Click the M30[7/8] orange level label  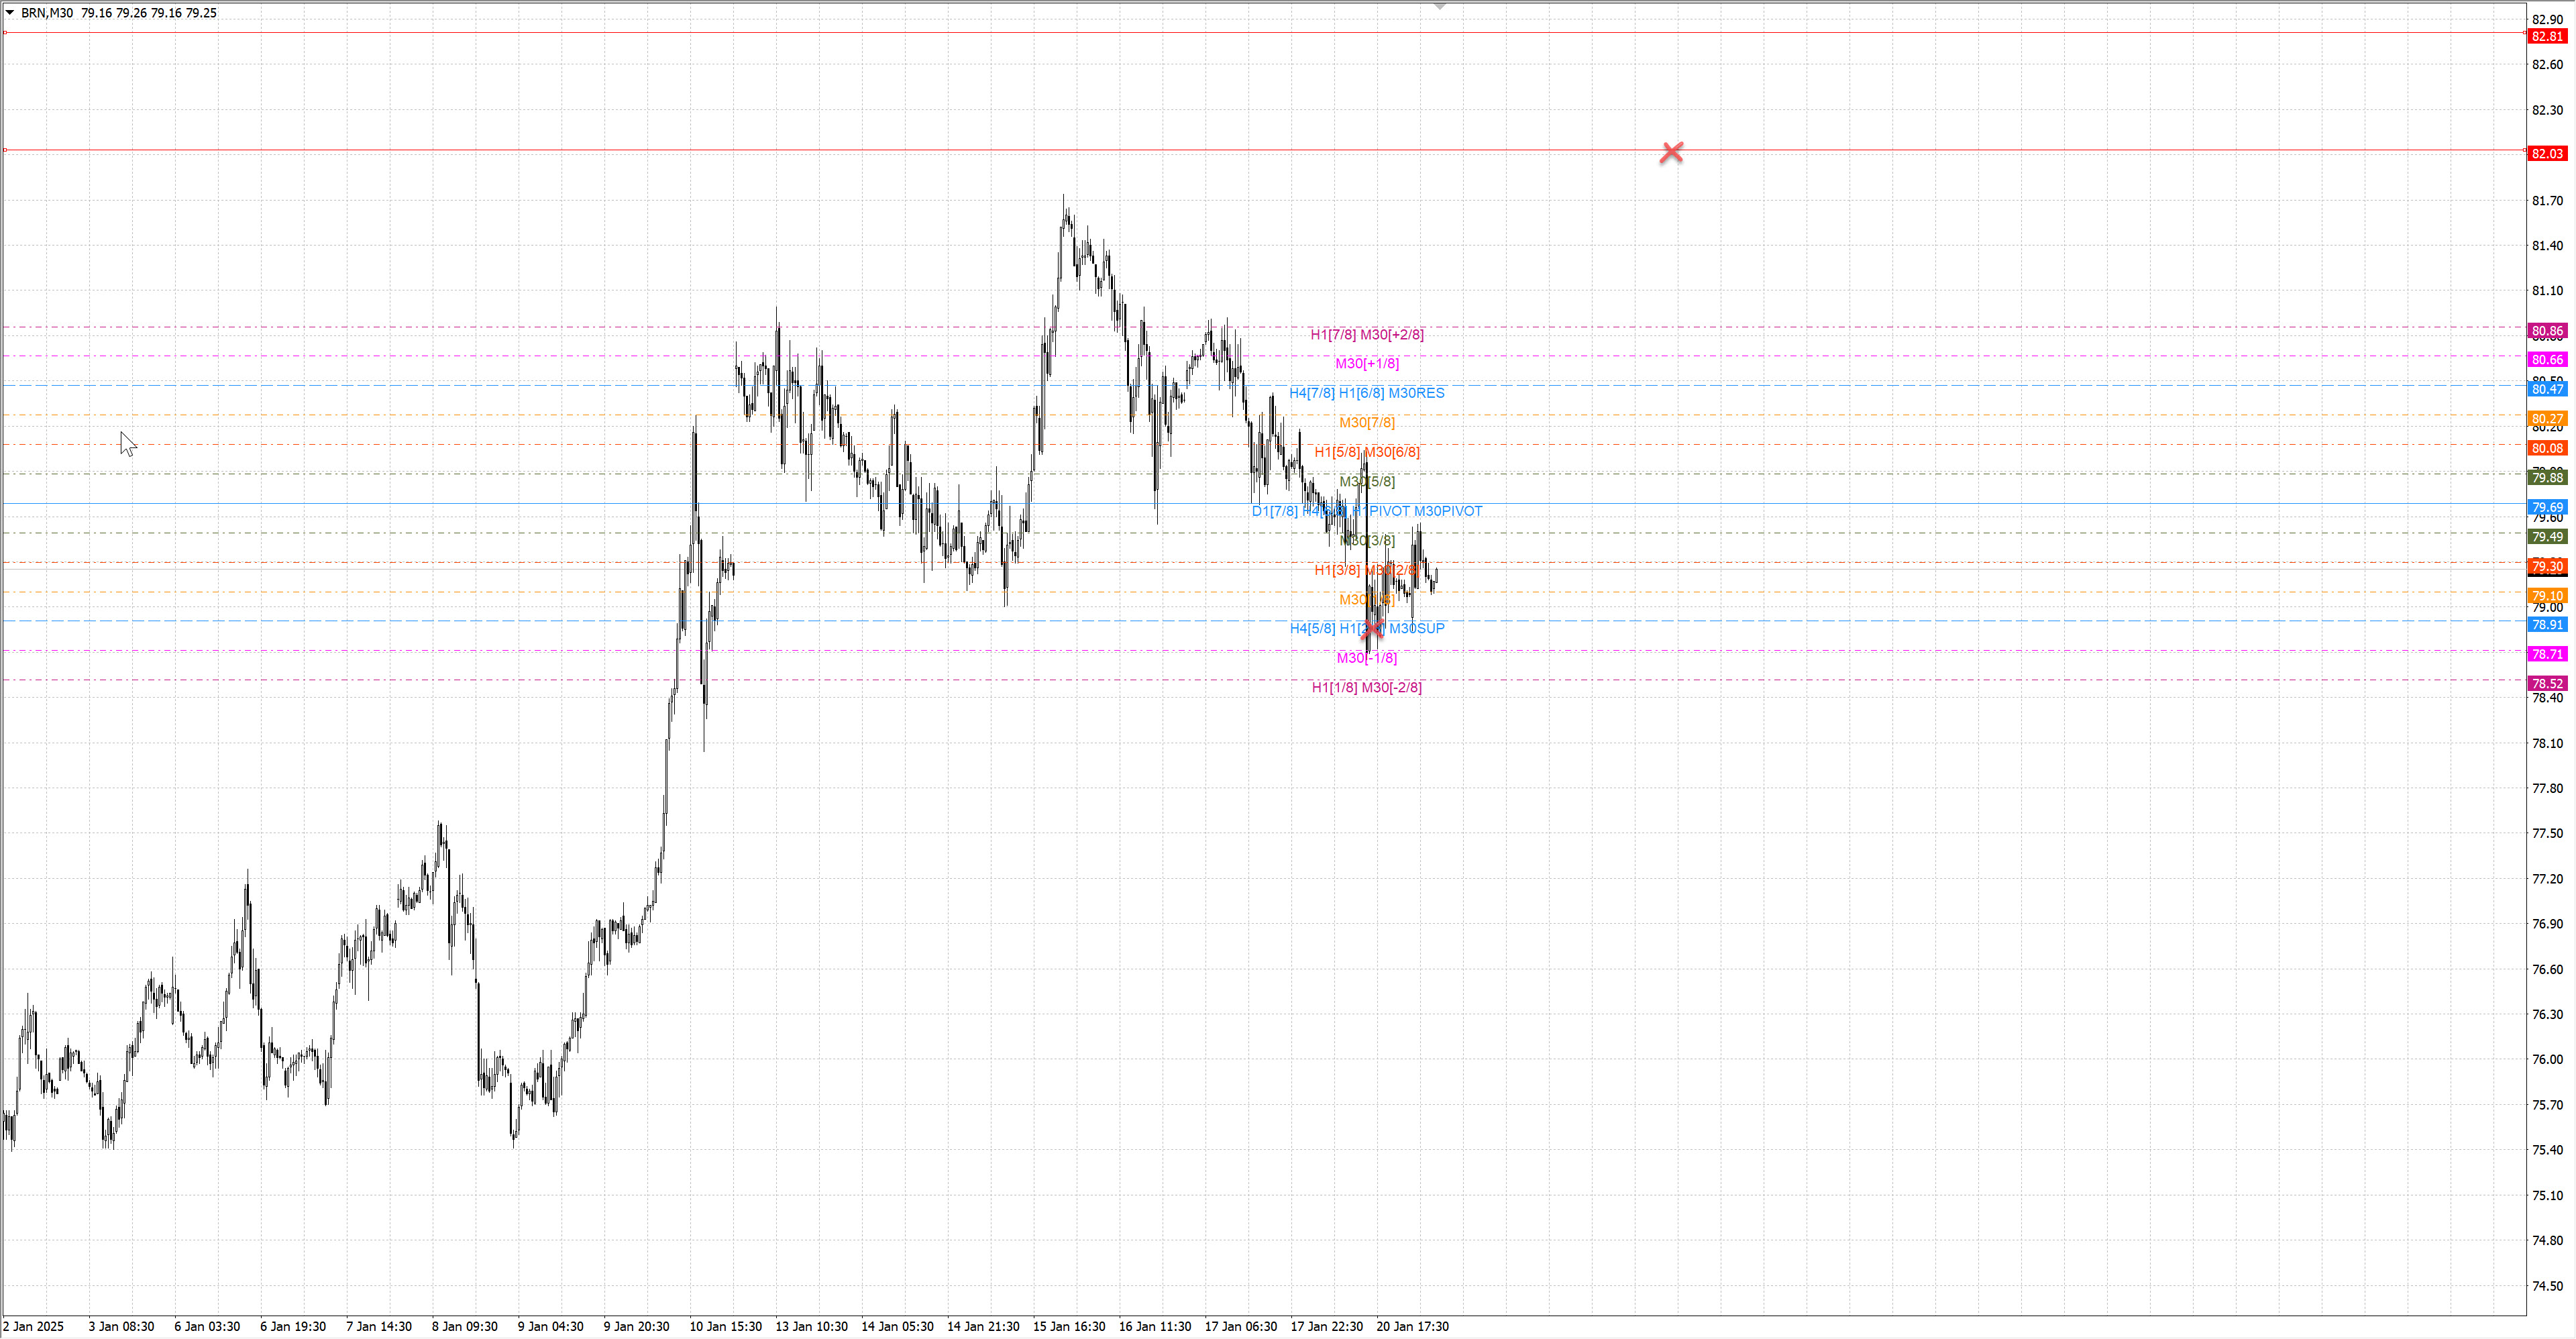point(1366,422)
